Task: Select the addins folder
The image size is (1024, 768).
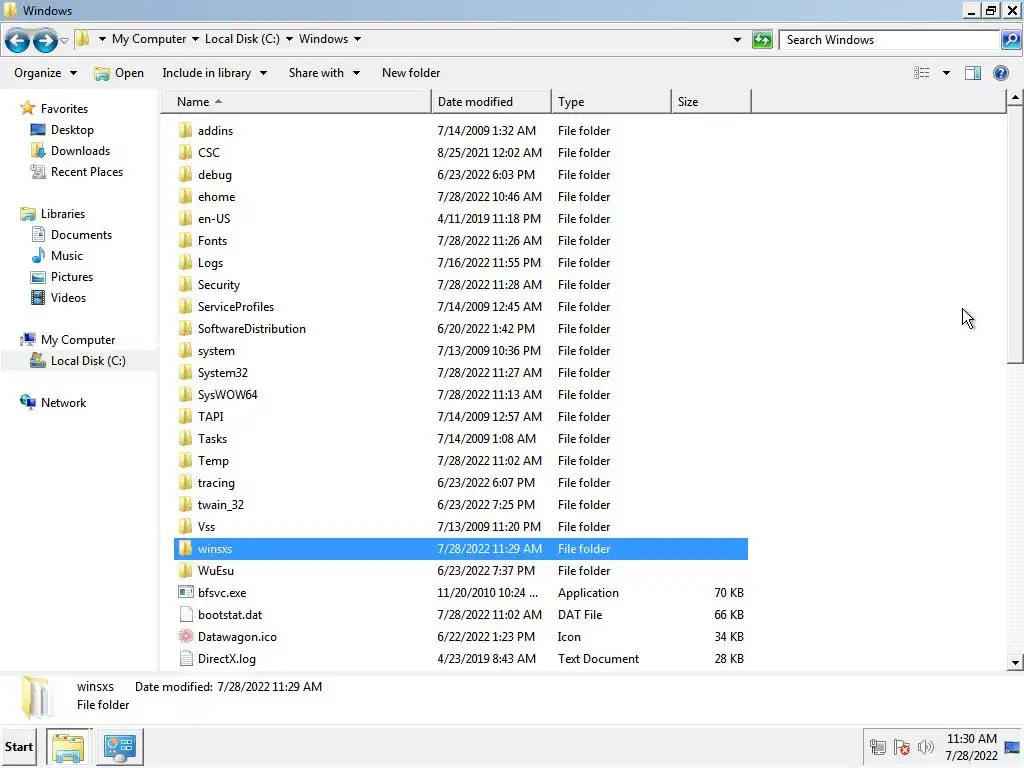Action: point(216,131)
